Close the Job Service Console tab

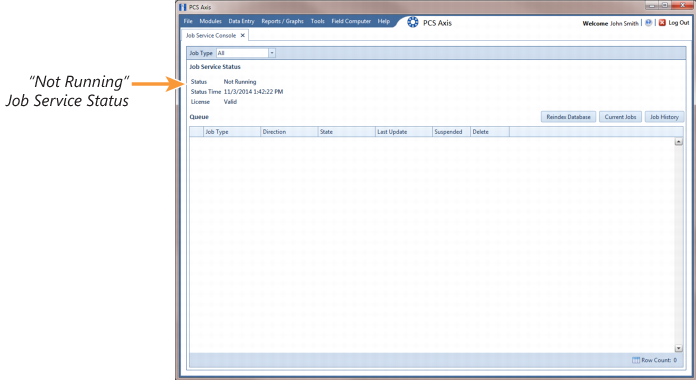coord(243,36)
